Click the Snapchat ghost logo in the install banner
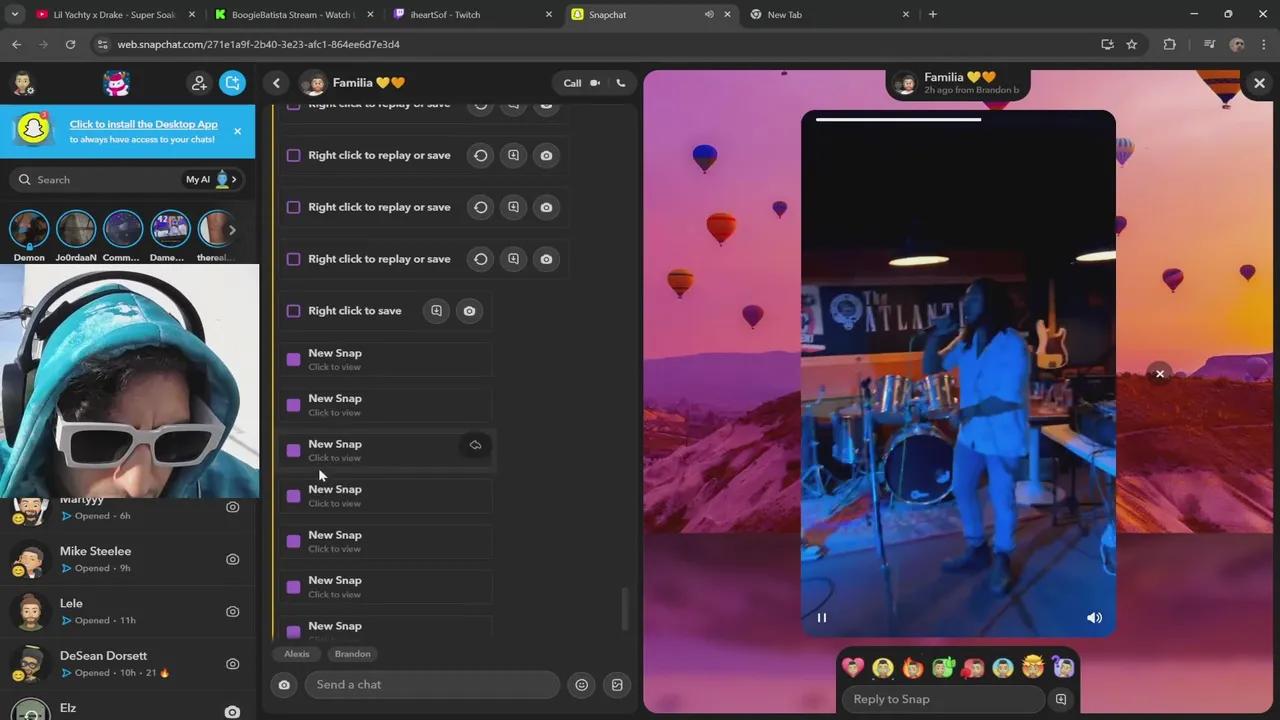This screenshot has height=720, width=1280. tap(34, 130)
